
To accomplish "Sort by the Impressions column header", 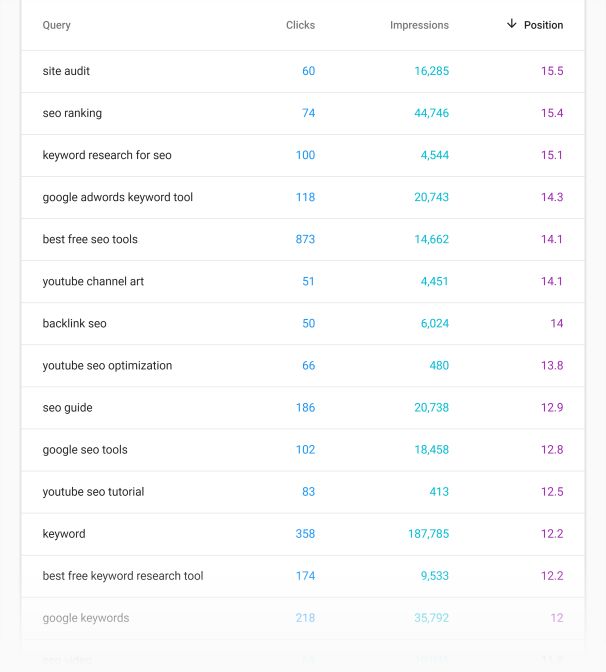I will coord(419,25).
